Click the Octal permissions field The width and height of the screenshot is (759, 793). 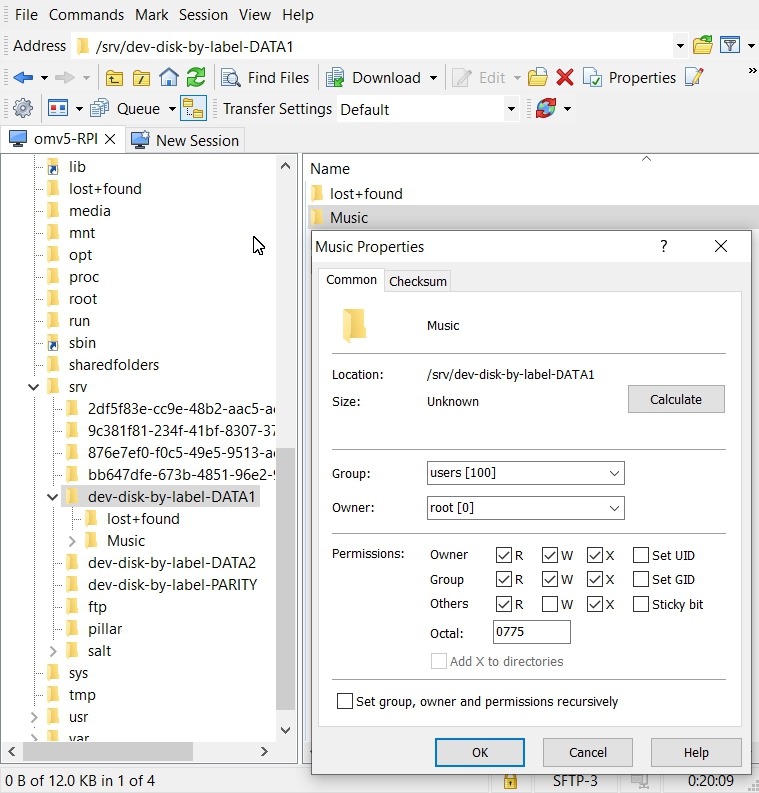(532, 633)
